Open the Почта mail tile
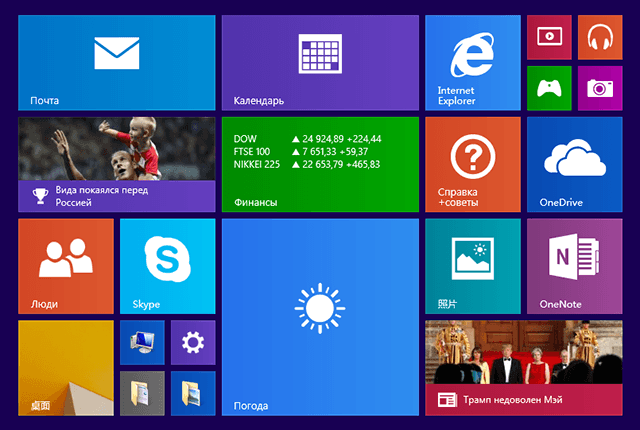This screenshot has height=430, width=640. tap(117, 62)
